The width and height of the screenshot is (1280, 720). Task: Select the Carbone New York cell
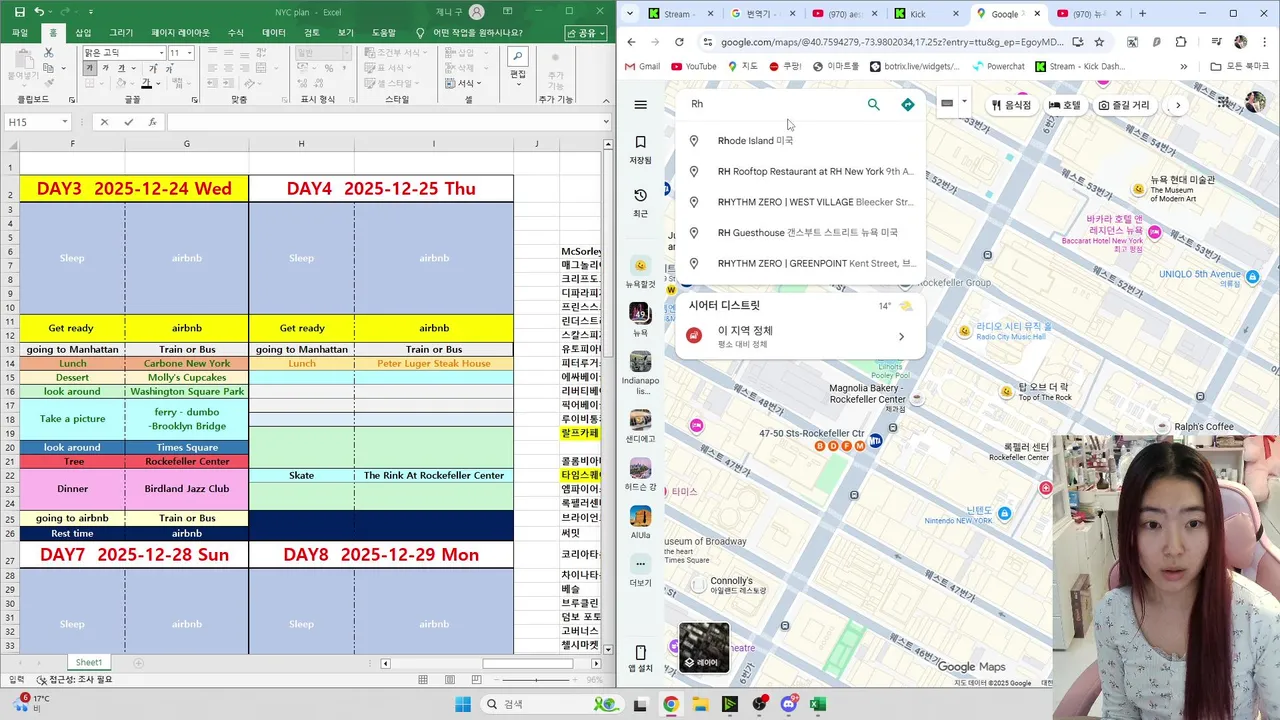click(187, 364)
